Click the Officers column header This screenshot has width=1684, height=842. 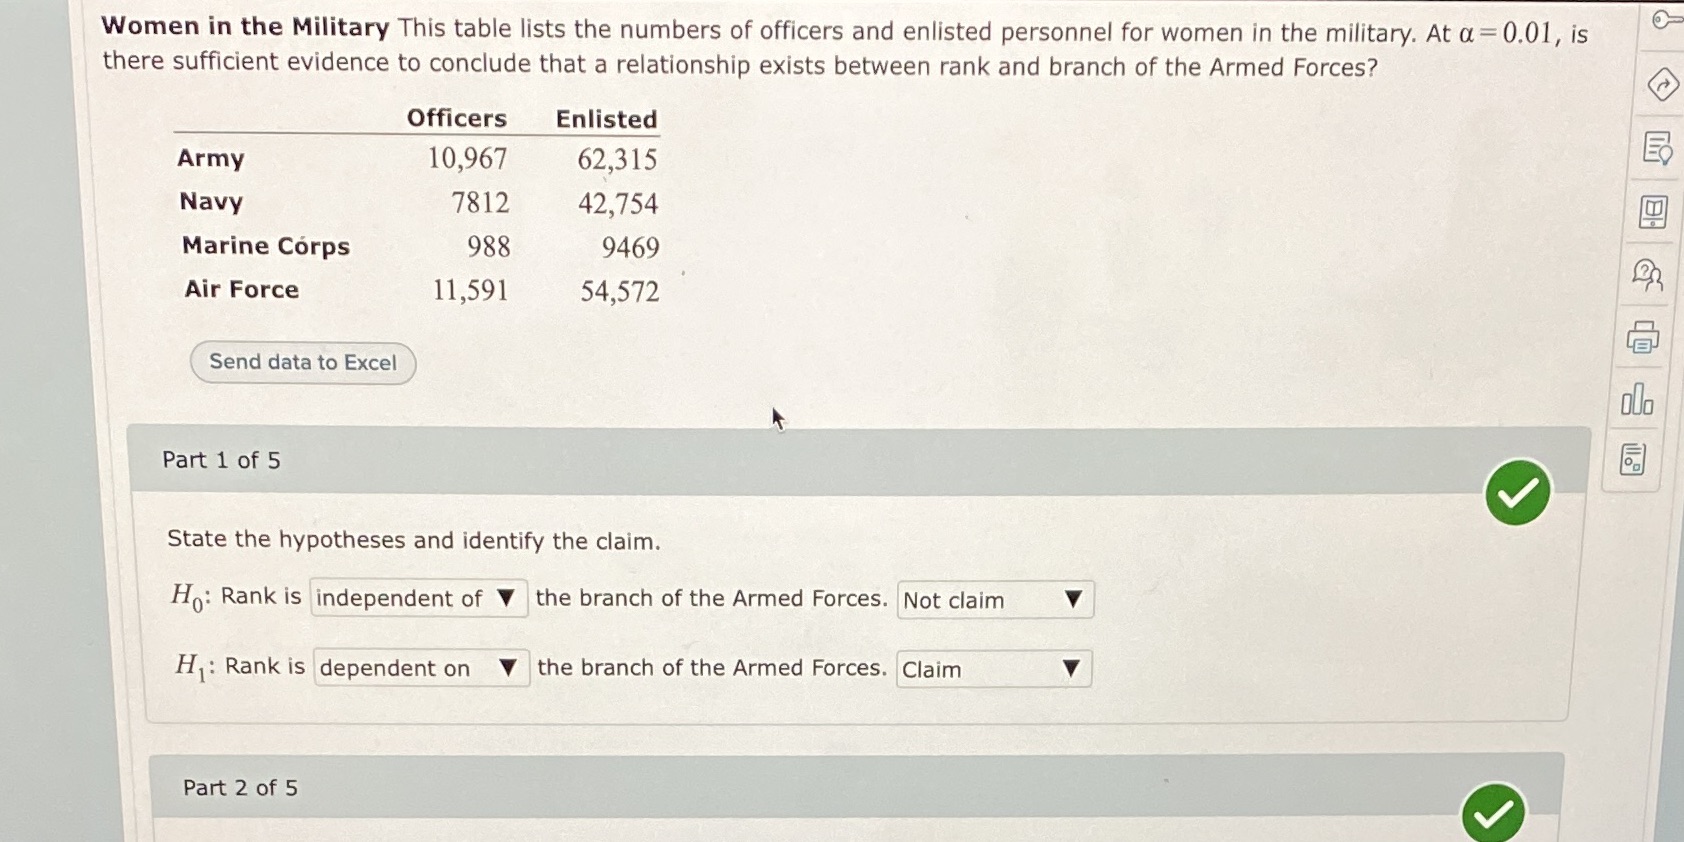pos(456,118)
